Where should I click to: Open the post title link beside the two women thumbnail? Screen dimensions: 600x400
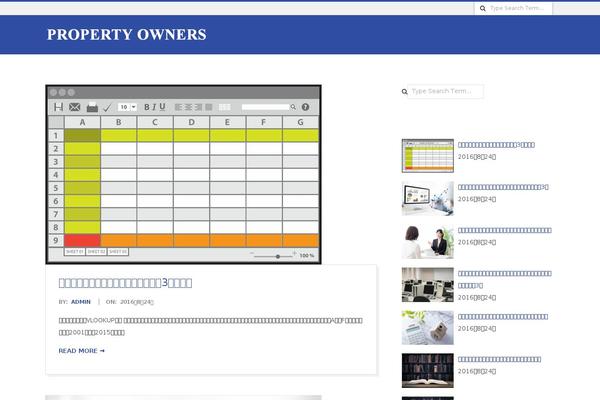505,230
